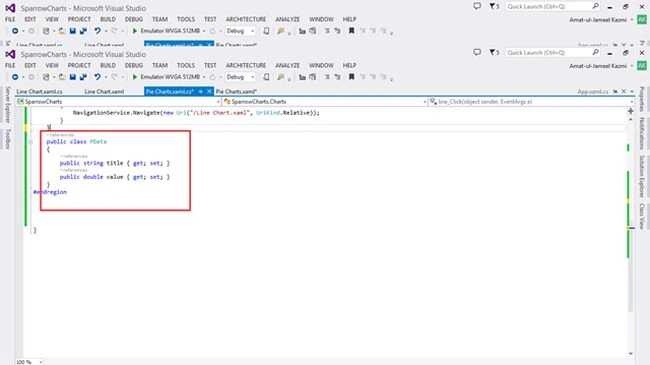Open App.xaml.cs preview tab
Image resolution: width=650 pixels, height=365 pixels.
pos(593,91)
